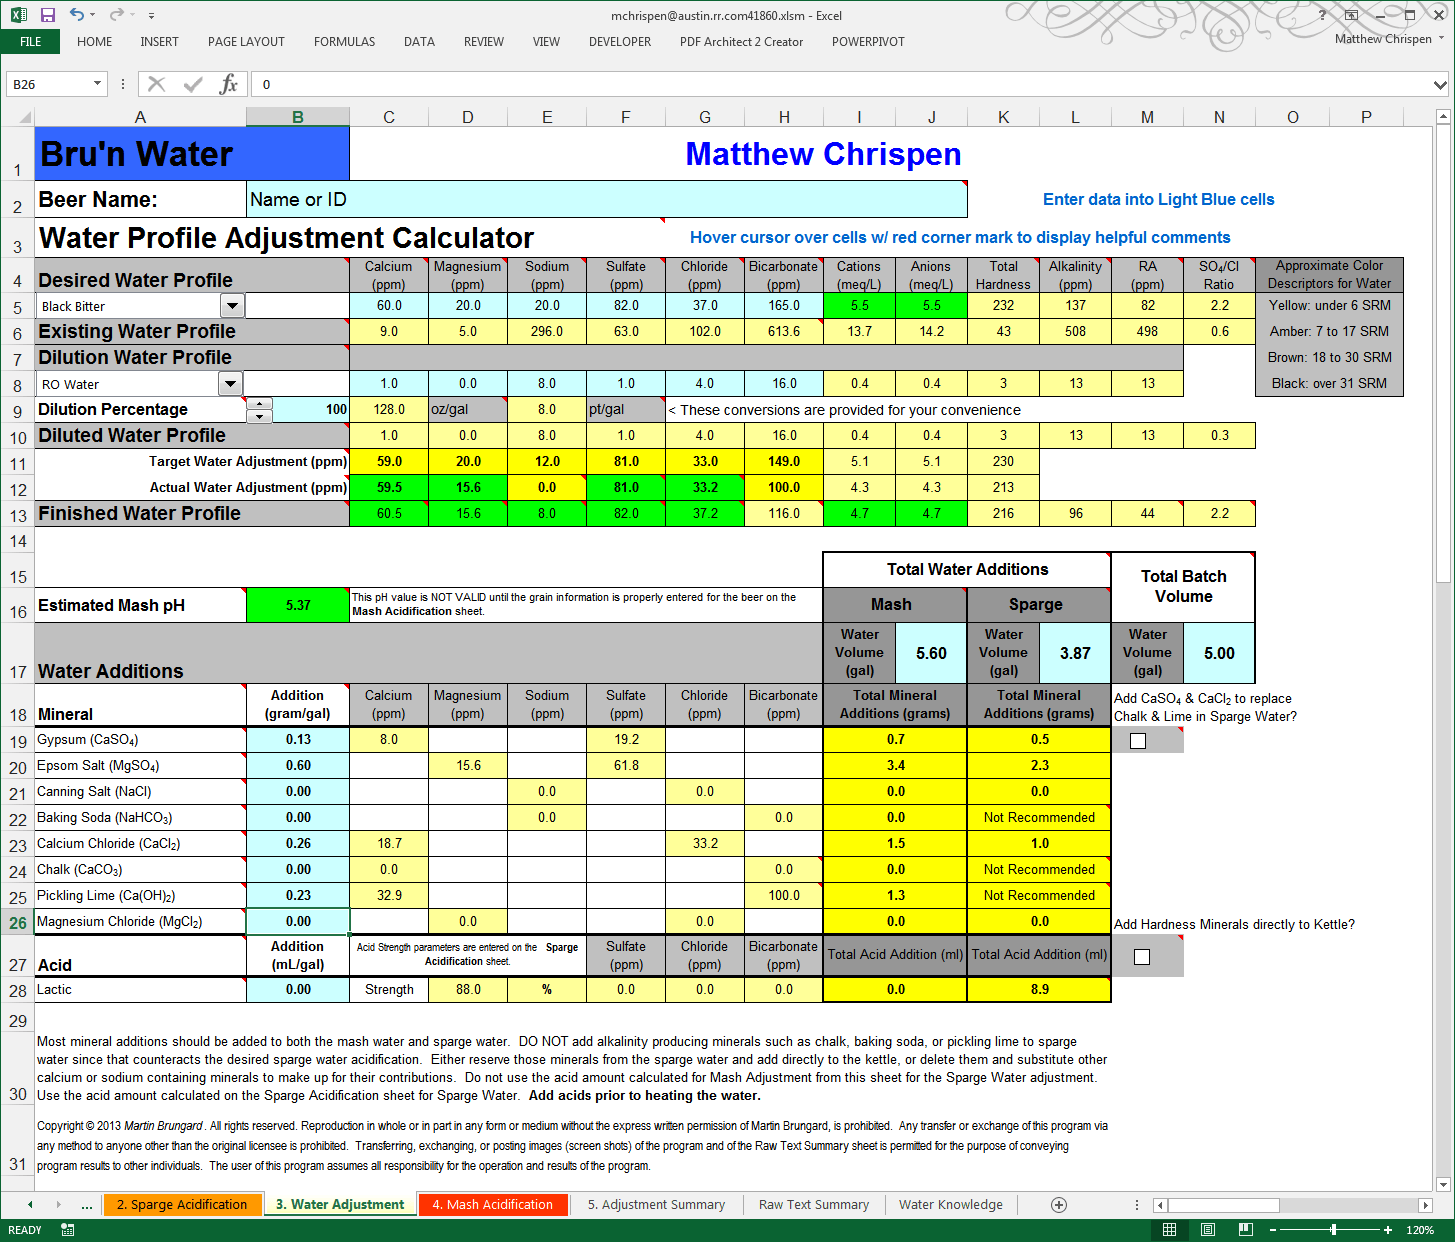This screenshot has width=1455, height=1242.
Task: Enable Add Hardness Minerals directly to Kettle
Action: (1140, 956)
